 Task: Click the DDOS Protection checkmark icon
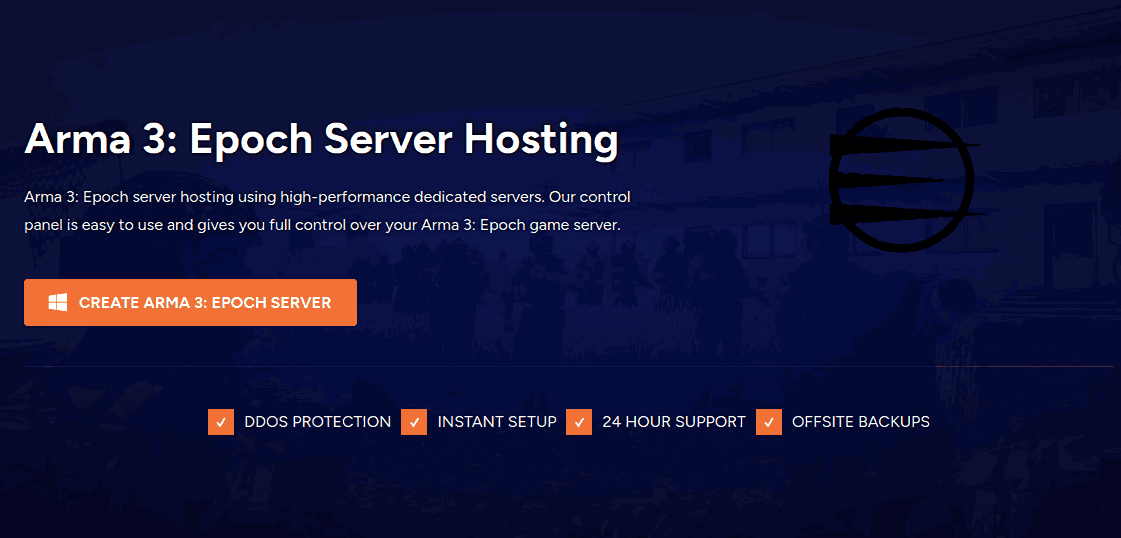pyautogui.click(x=221, y=422)
